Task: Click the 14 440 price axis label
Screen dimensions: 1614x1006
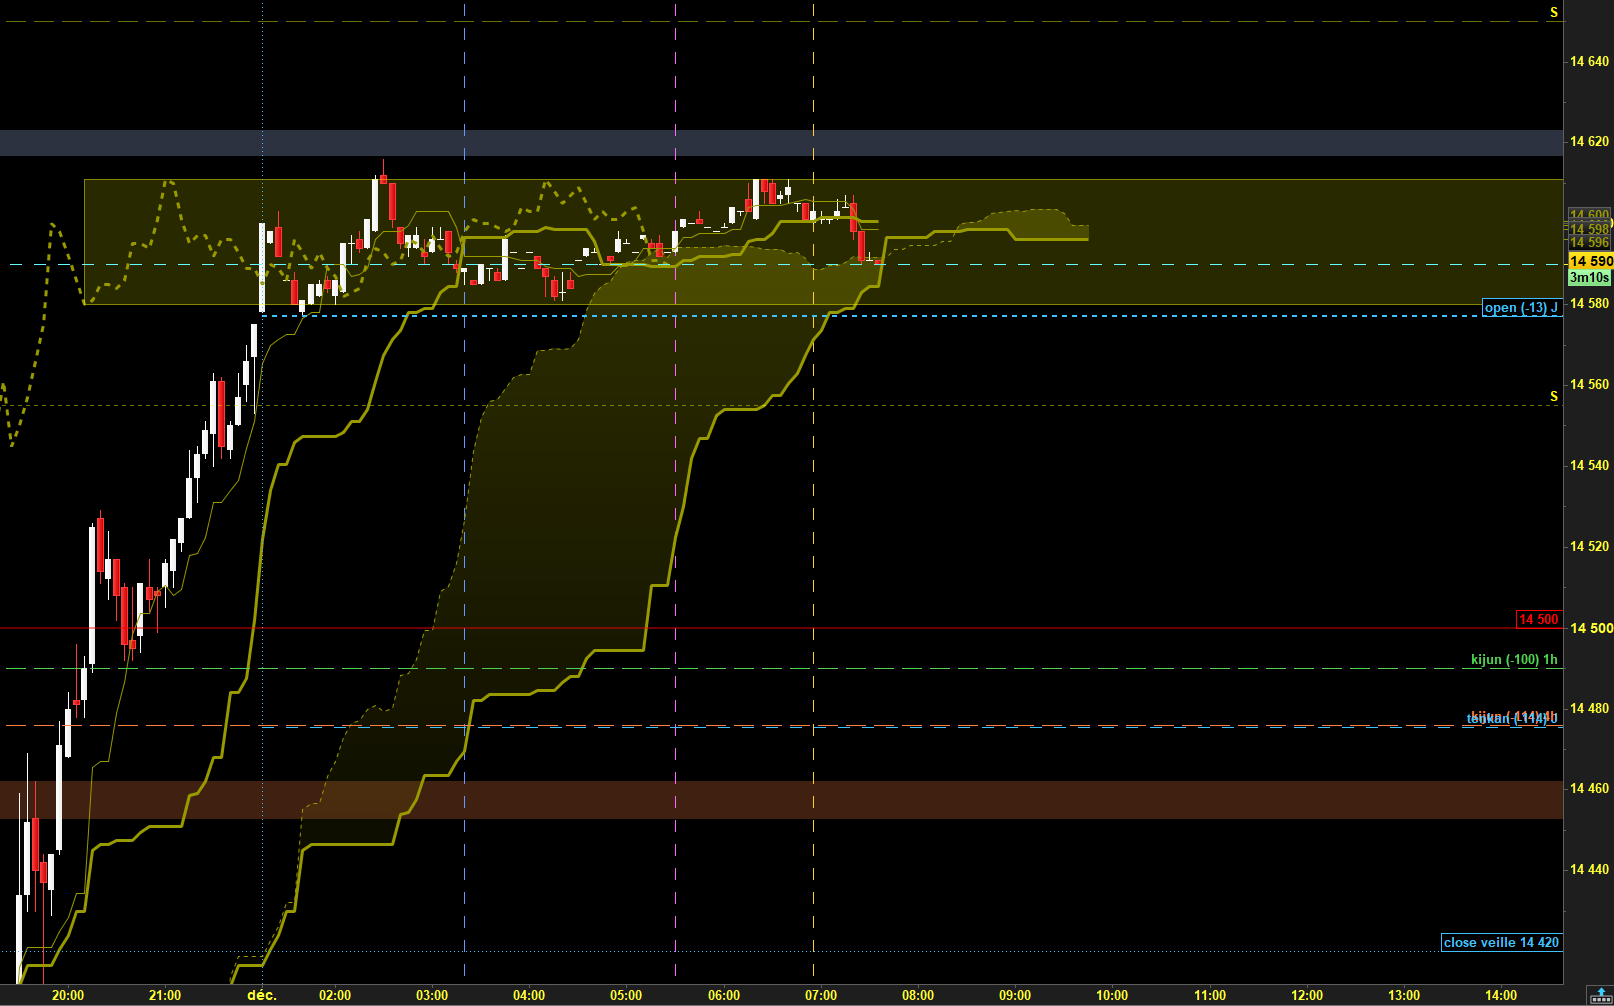Action: (x=1590, y=869)
